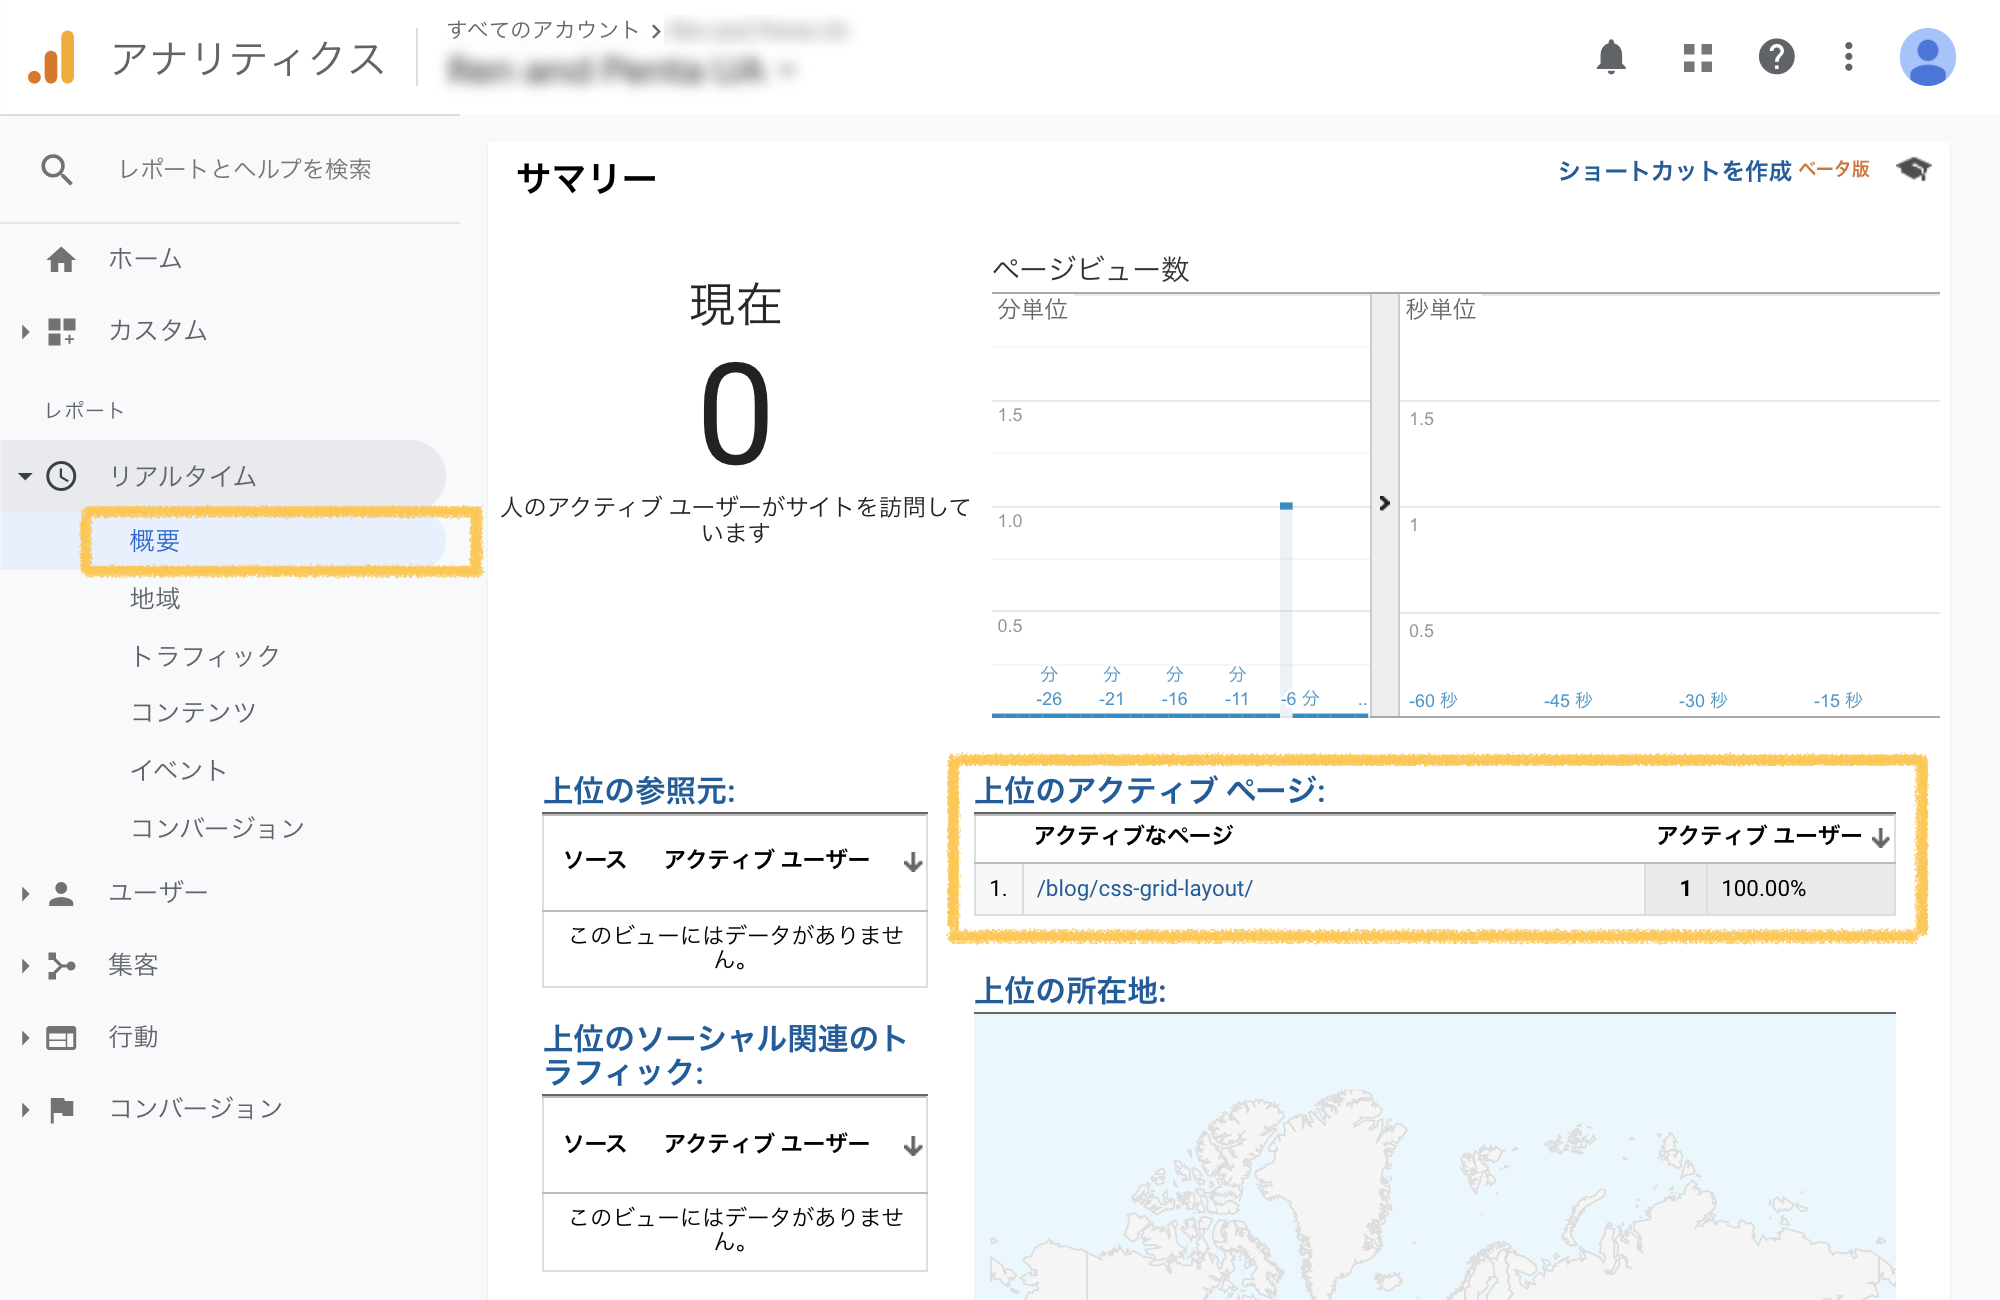
Task: Click the user account avatar
Action: coord(1927,57)
